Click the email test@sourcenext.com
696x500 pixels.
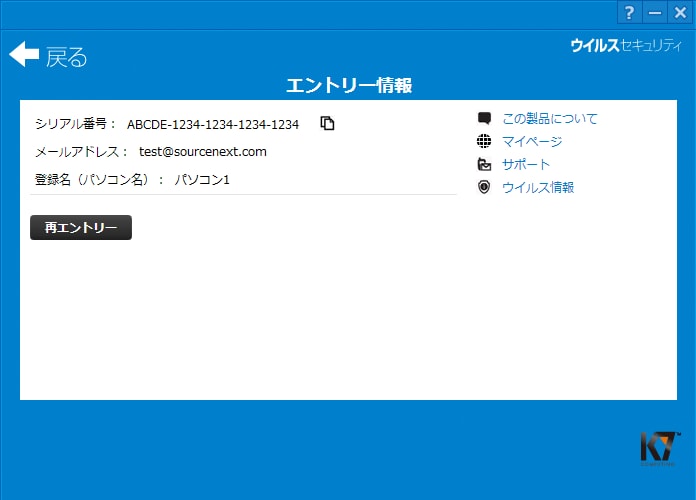tap(203, 152)
